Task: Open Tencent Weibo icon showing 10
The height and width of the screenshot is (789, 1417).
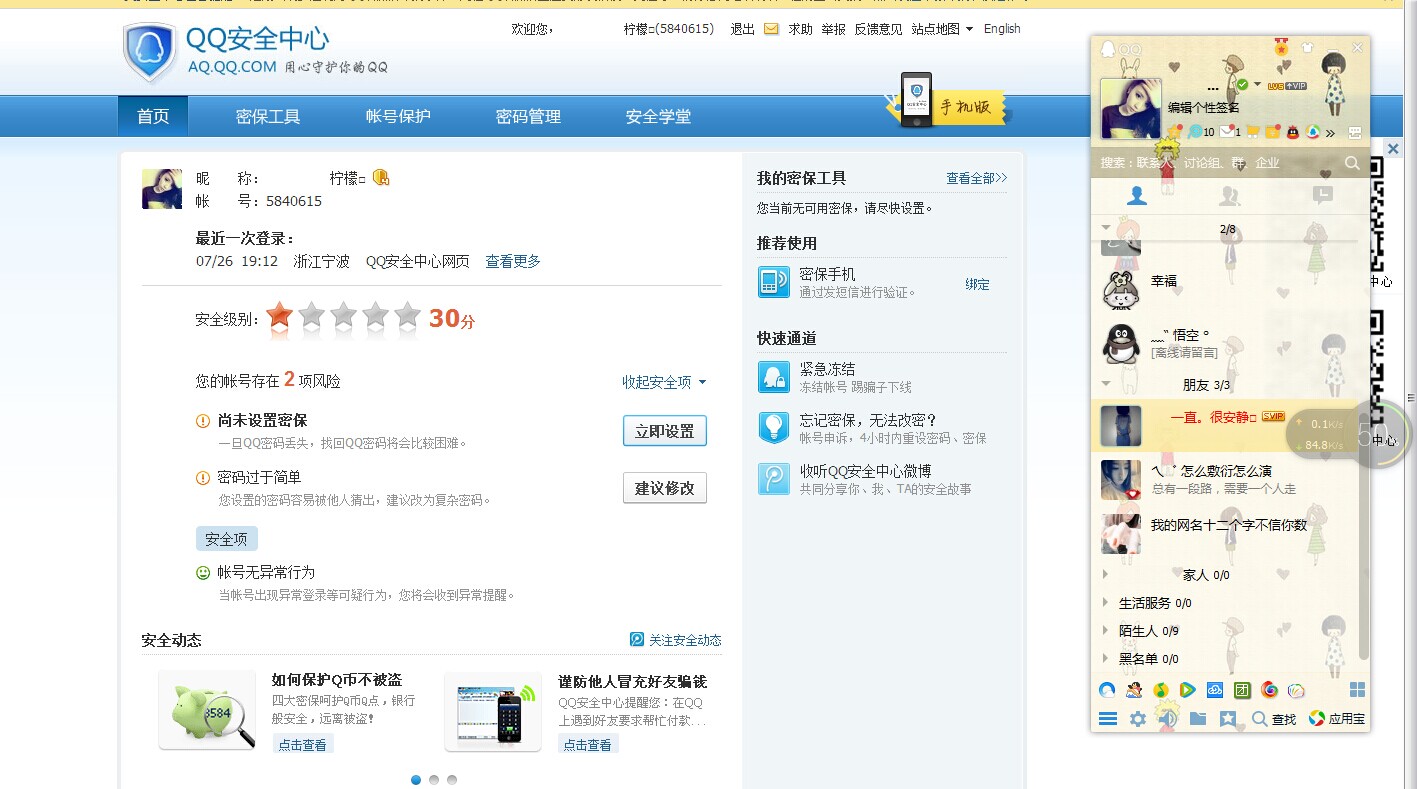Action: [x=1200, y=132]
